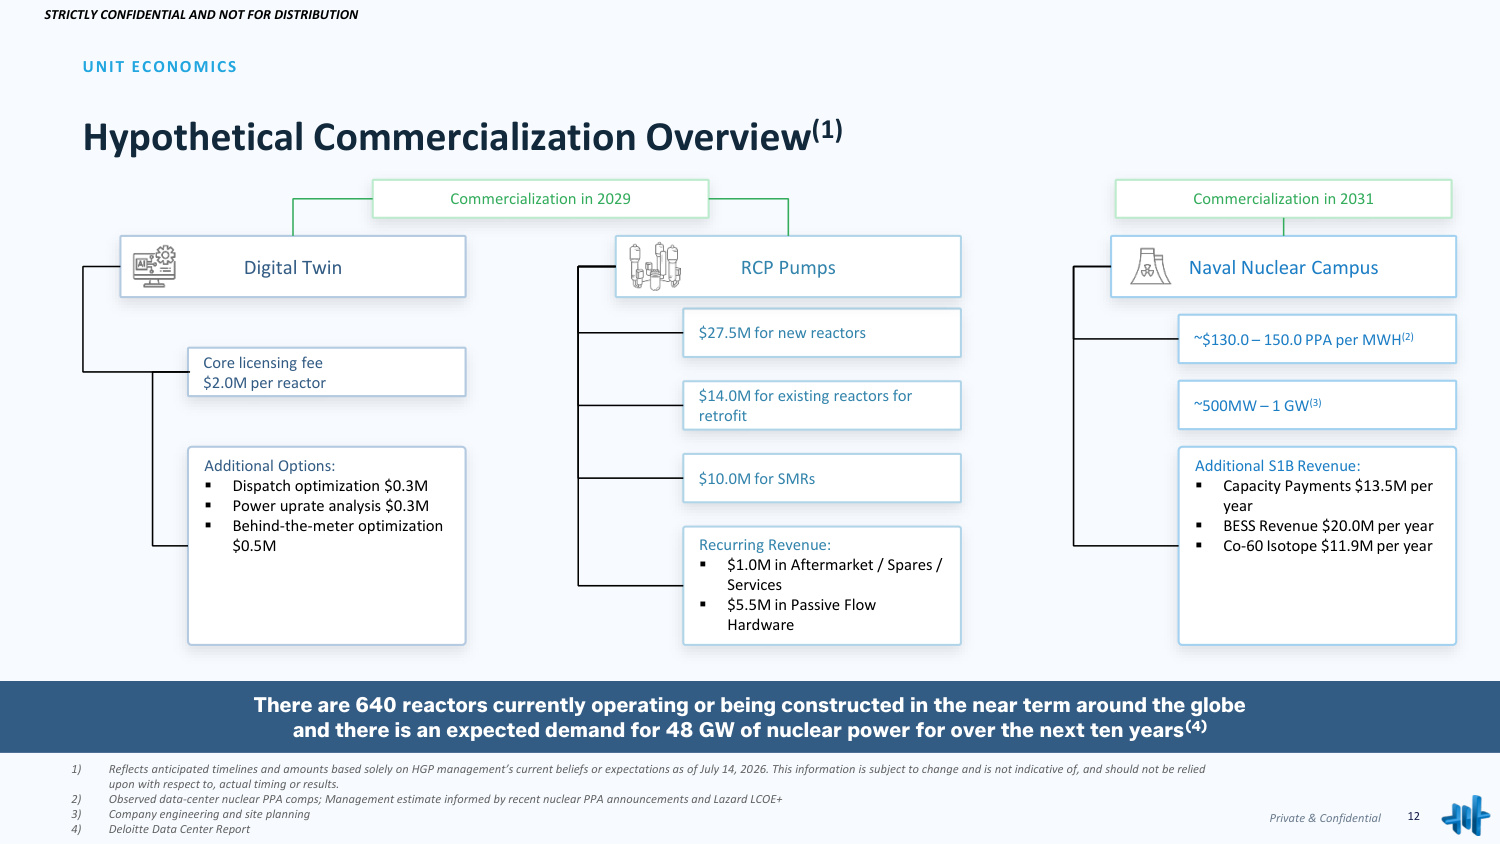Screen dimensions: 1500x844
Task: Click the page number 12
Action: pos(1414,816)
